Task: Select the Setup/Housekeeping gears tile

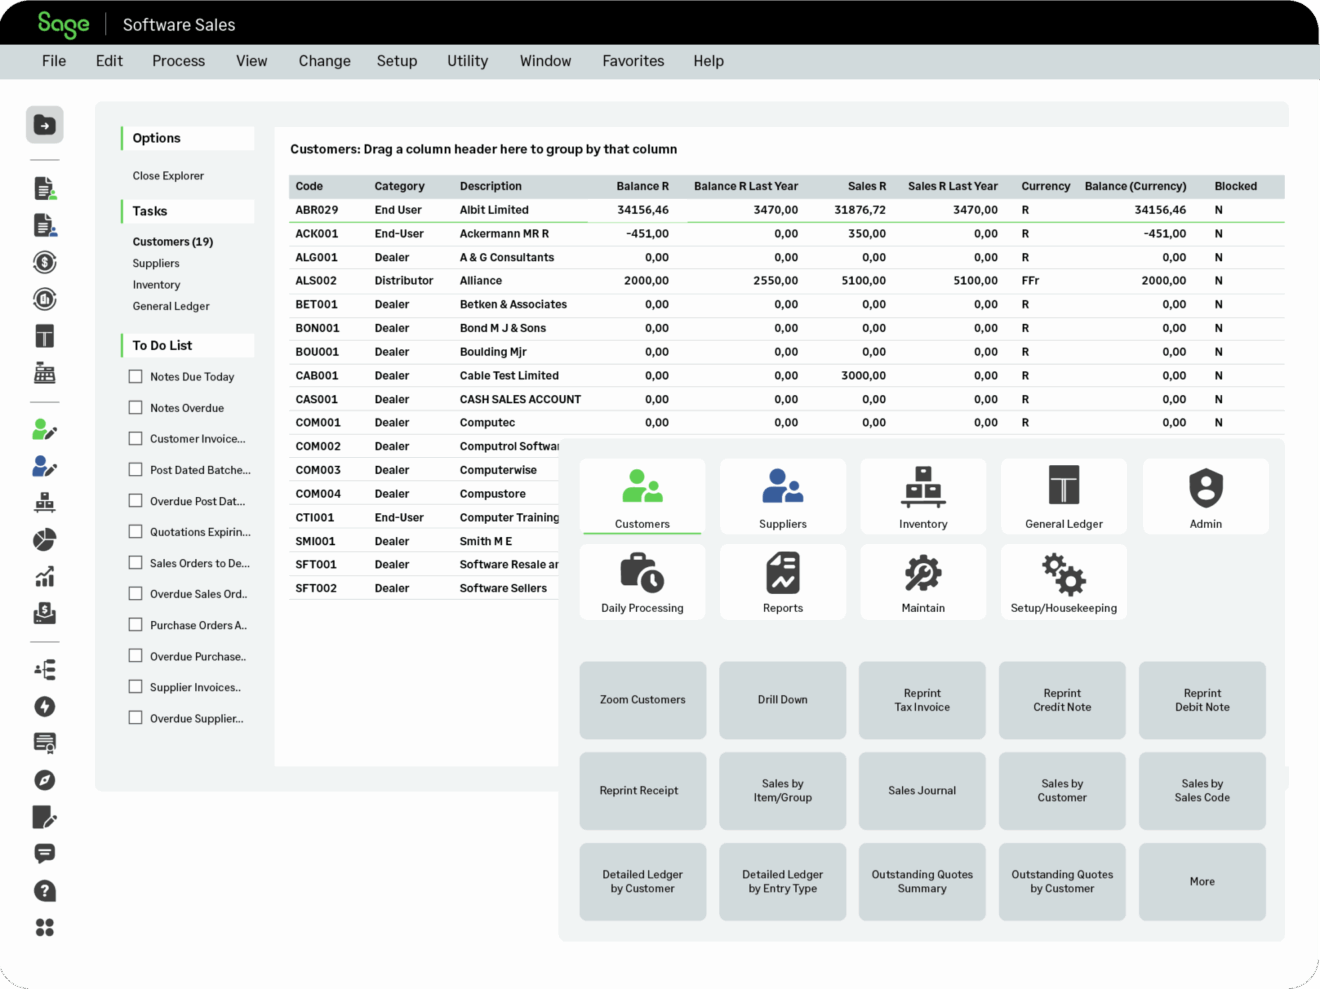Action: 1063,582
